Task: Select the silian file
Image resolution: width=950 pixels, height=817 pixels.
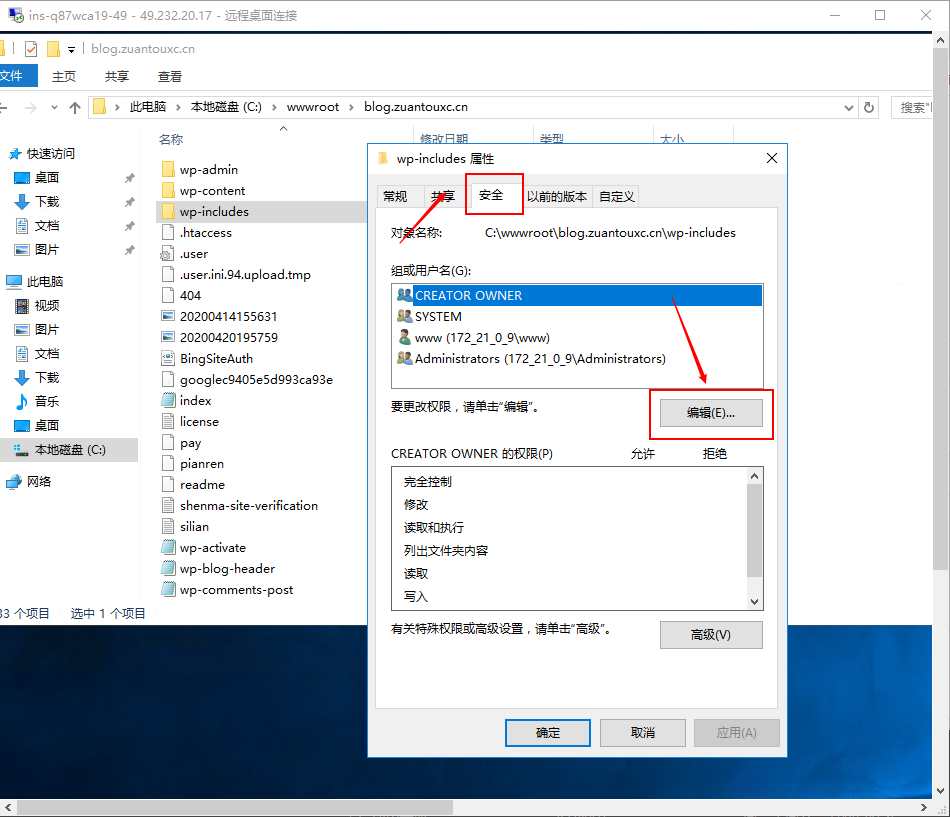Action: click(185, 527)
